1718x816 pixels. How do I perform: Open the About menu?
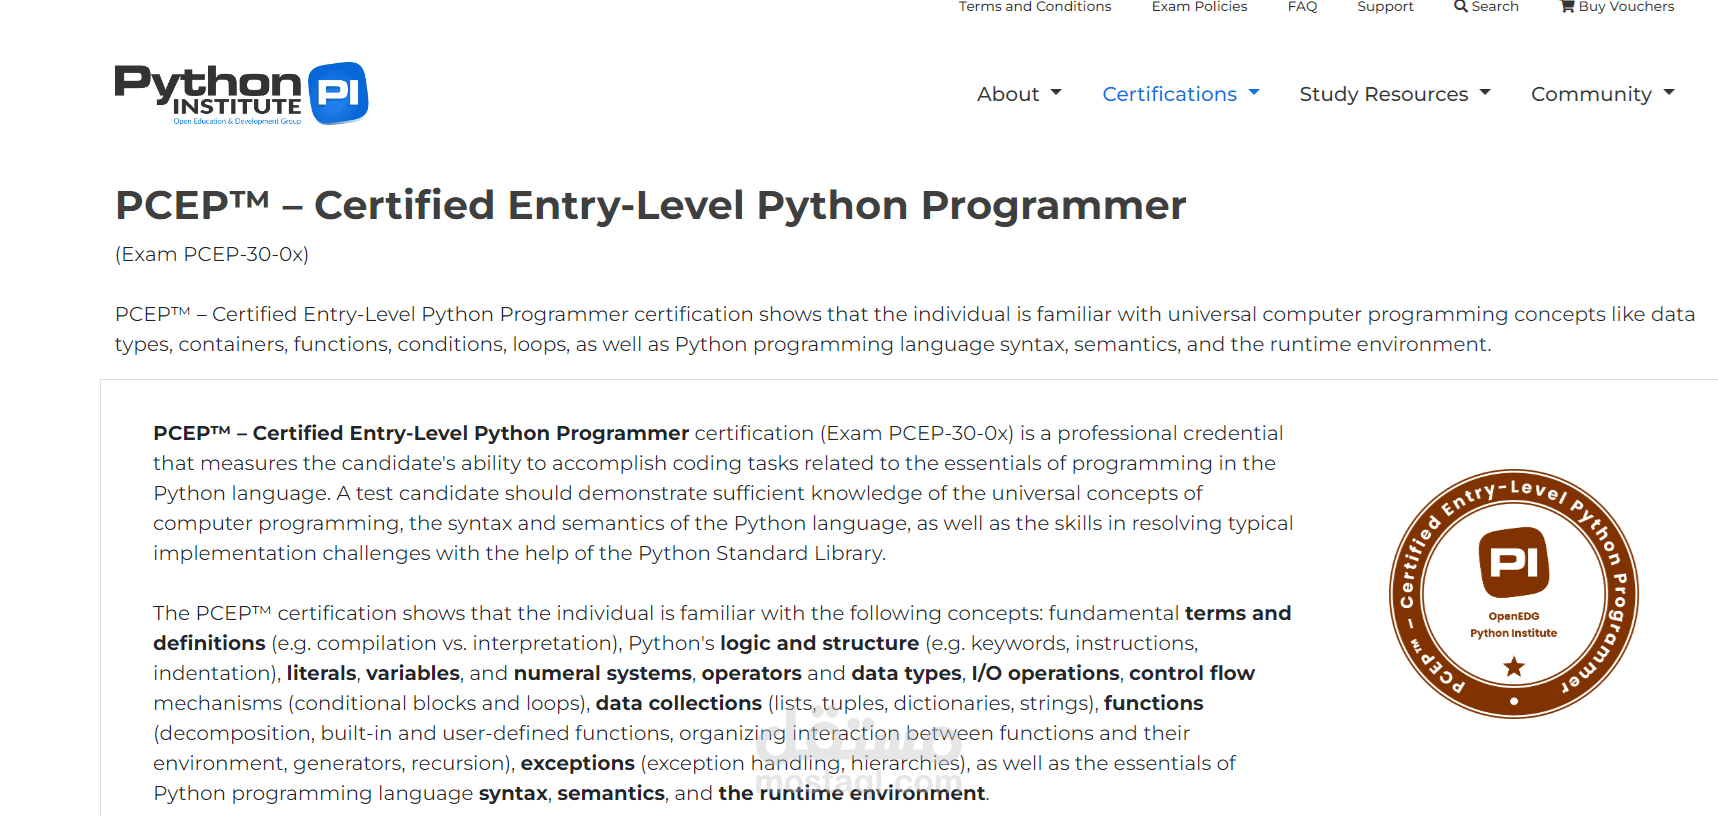click(1019, 94)
